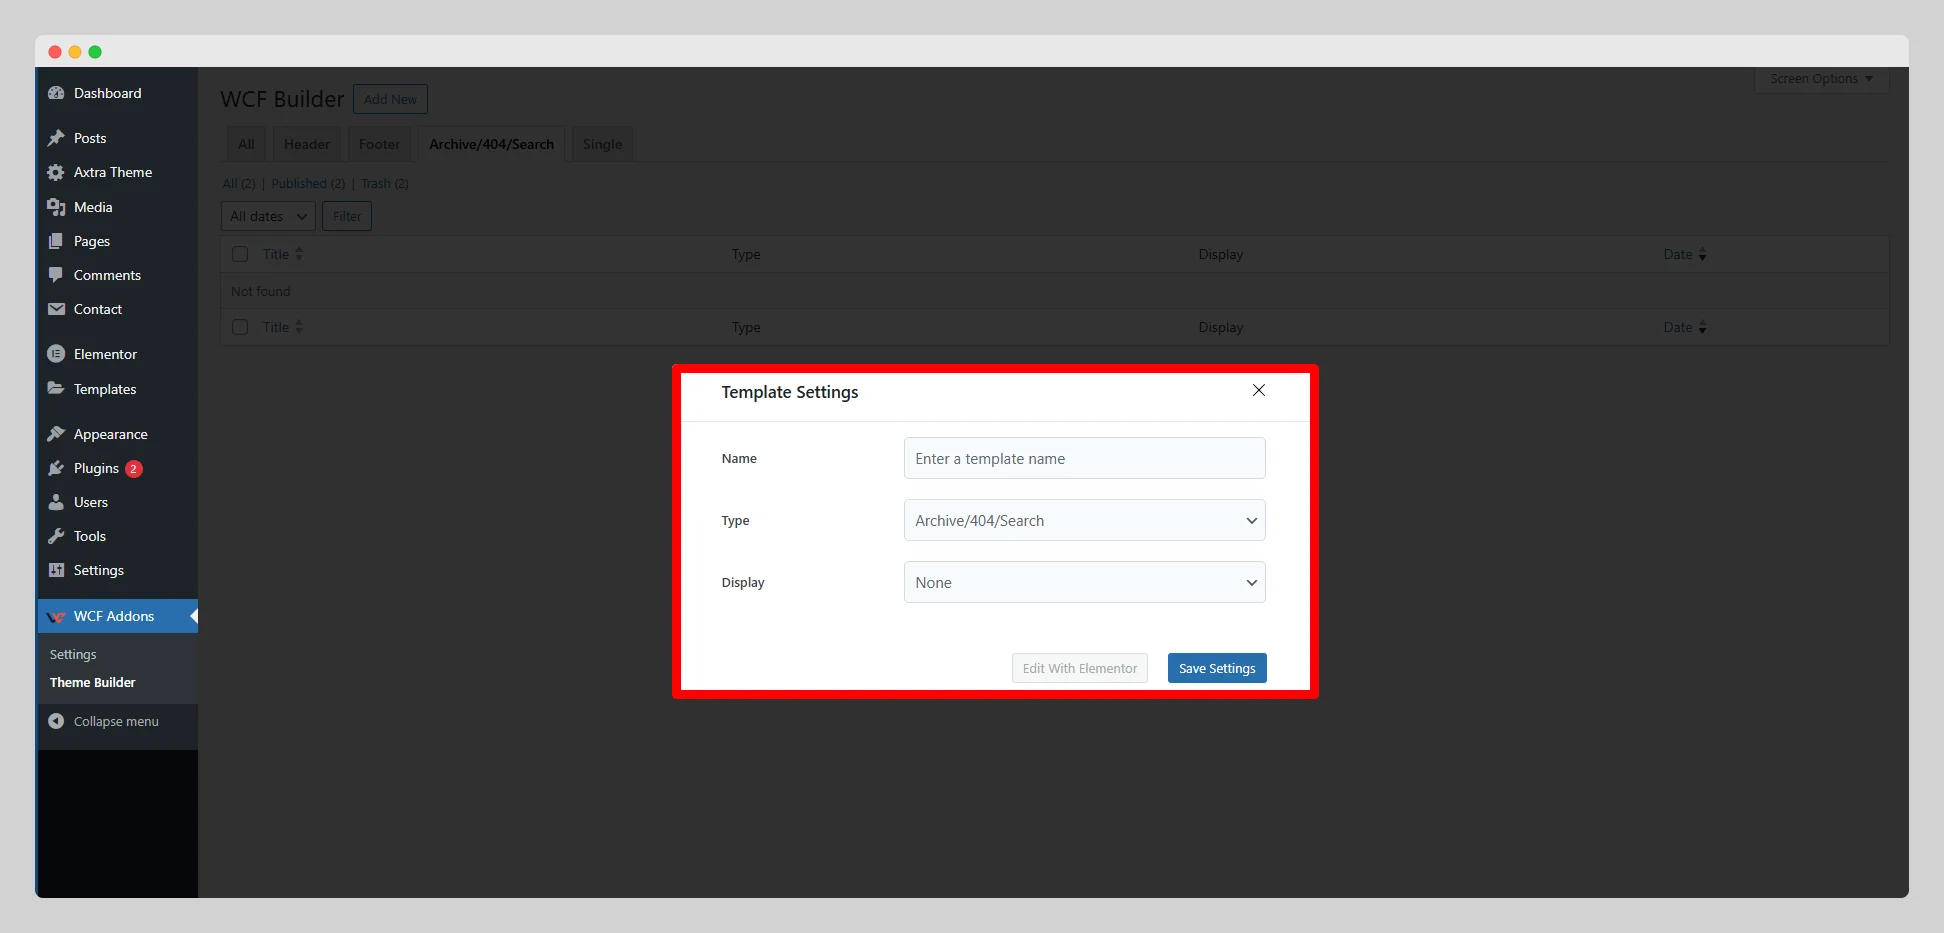The height and width of the screenshot is (933, 1944).
Task: Tick the select-all checkbox in the table header
Action: coord(240,254)
